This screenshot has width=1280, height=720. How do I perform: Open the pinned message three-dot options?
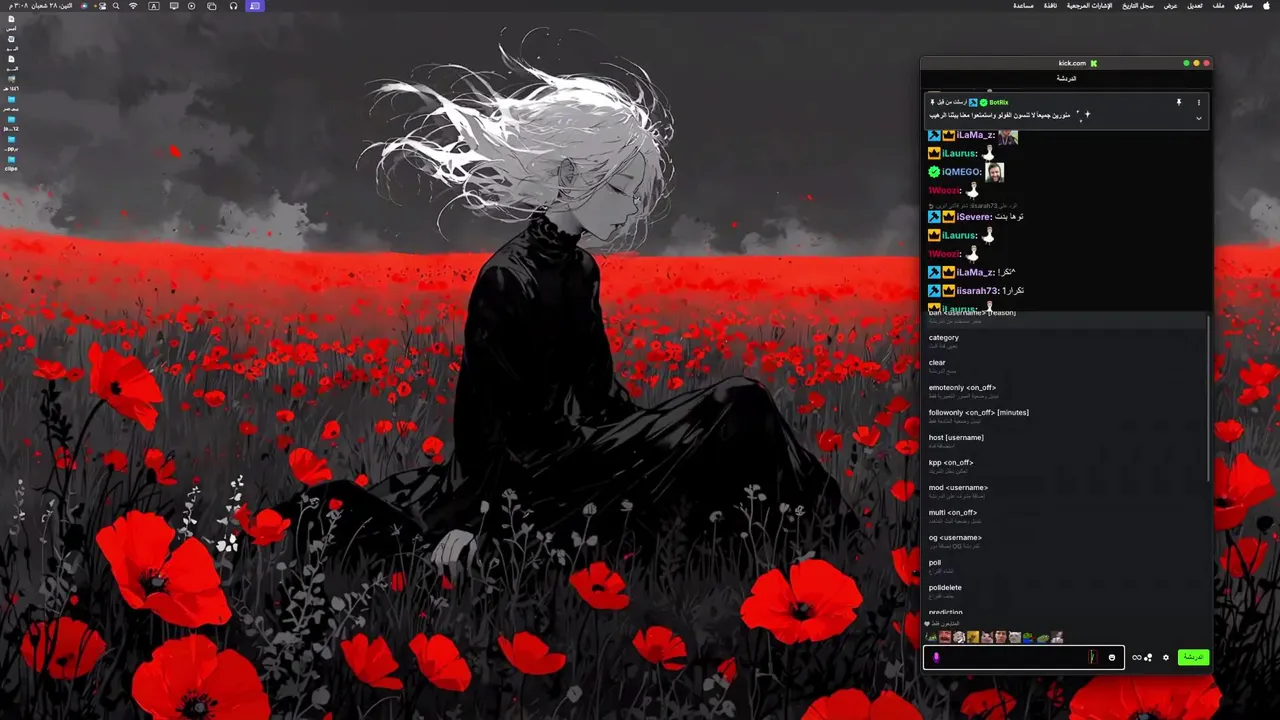[1198, 102]
